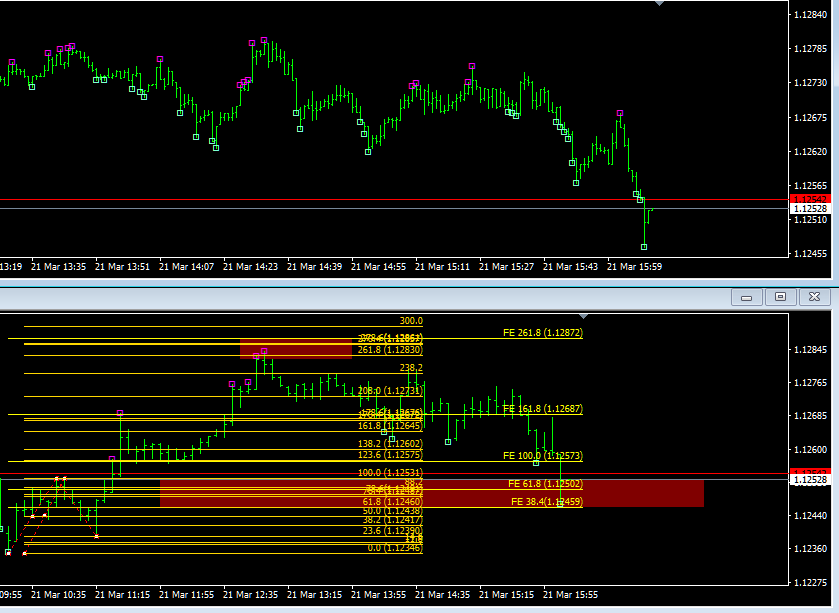Click price 1.12765 on lower chart axis

pos(810,382)
